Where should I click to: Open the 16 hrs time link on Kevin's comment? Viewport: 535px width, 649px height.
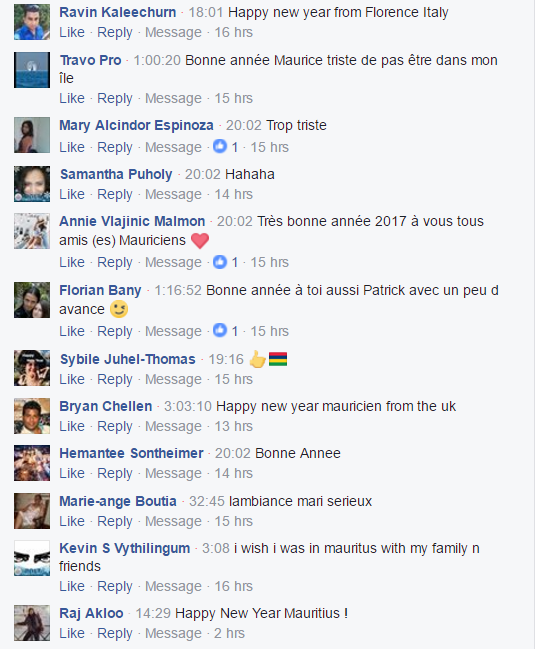(x=233, y=586)
